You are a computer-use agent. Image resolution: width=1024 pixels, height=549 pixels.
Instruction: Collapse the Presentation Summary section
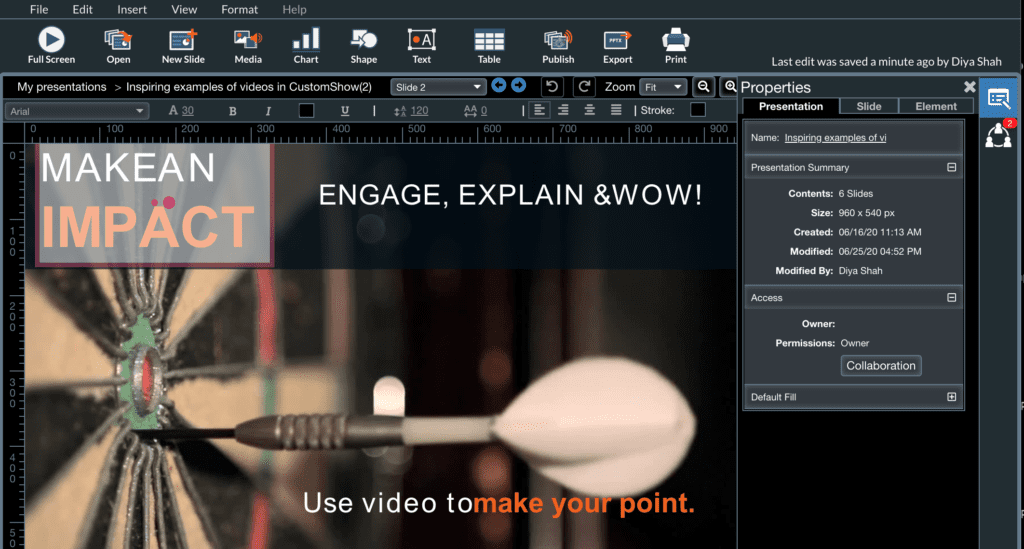pos(952,167)
